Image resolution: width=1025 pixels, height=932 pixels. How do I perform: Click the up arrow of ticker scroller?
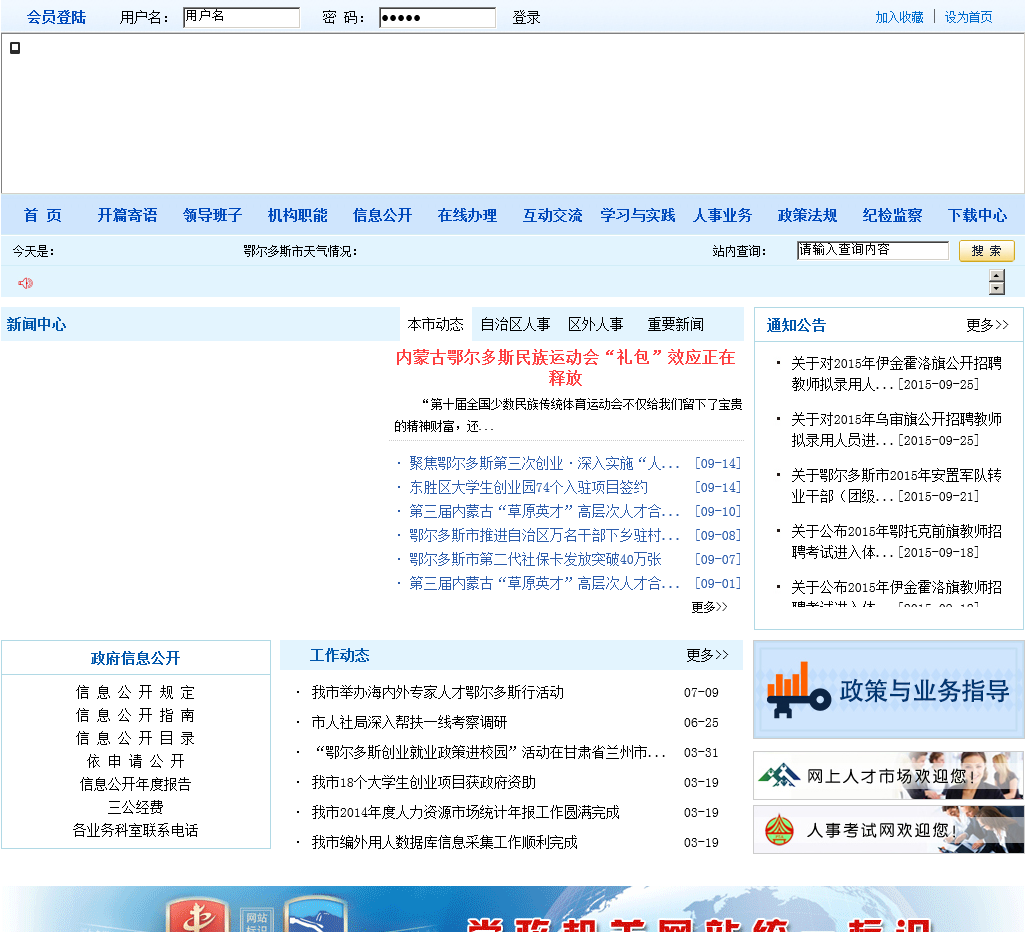997,276
